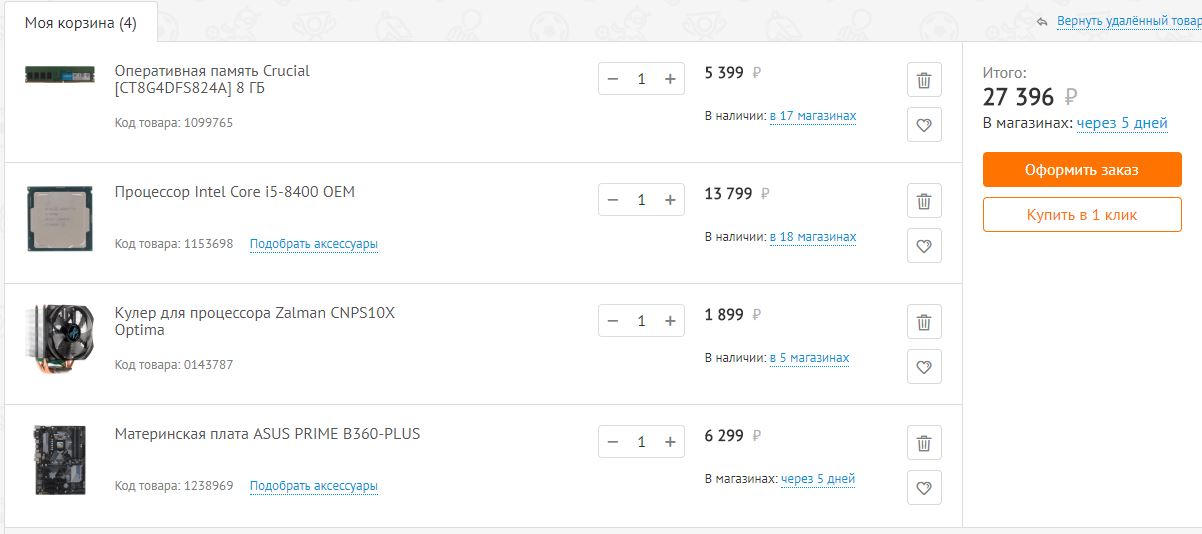Screen dimensions: 1202x534
Task: Increase Crucial RAM quantity by one
Action: (x=670, y=79)
